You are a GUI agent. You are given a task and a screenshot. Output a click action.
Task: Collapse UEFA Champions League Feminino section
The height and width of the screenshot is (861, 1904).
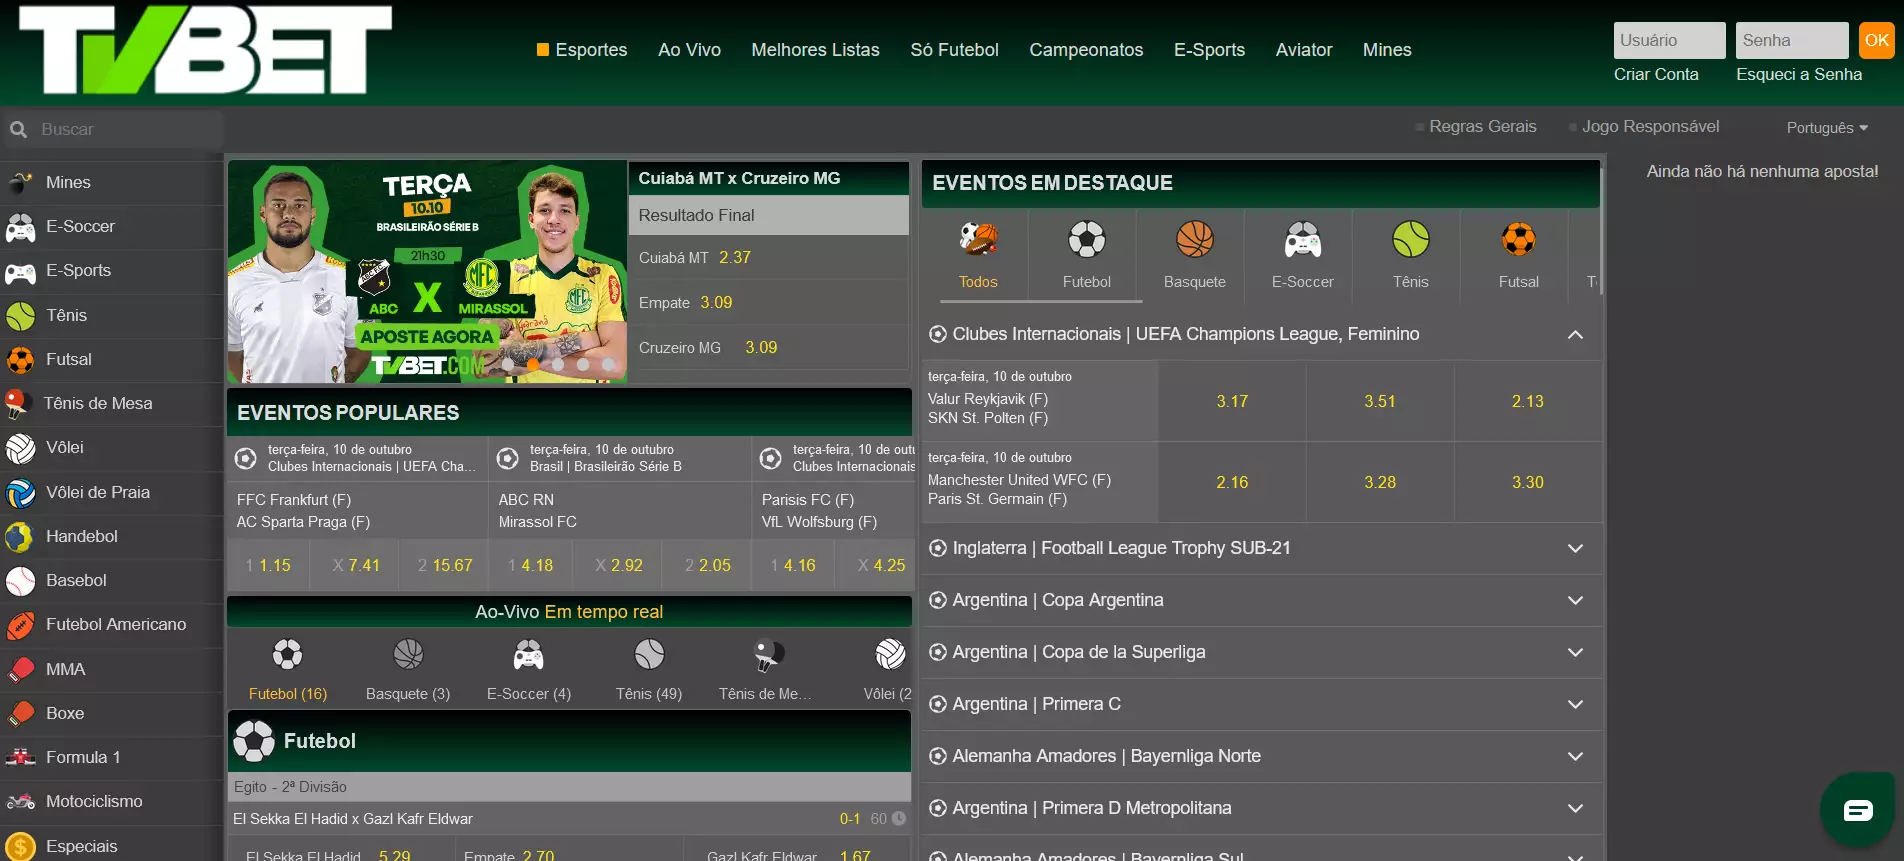coord(1576,335)
